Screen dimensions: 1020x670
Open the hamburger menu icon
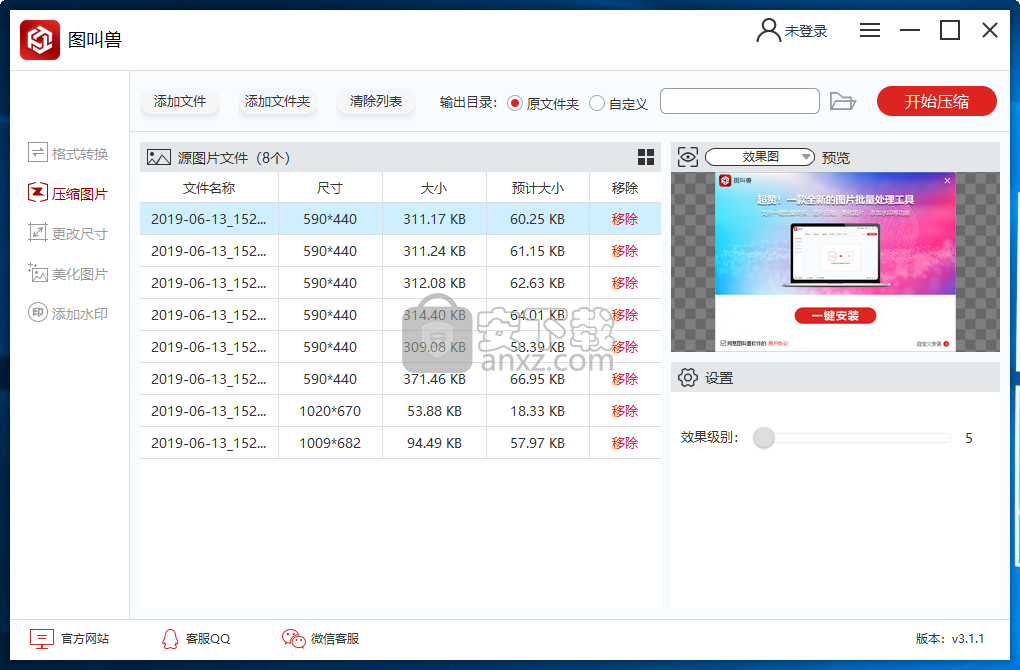pyautogui.click(x=870, y=30)
